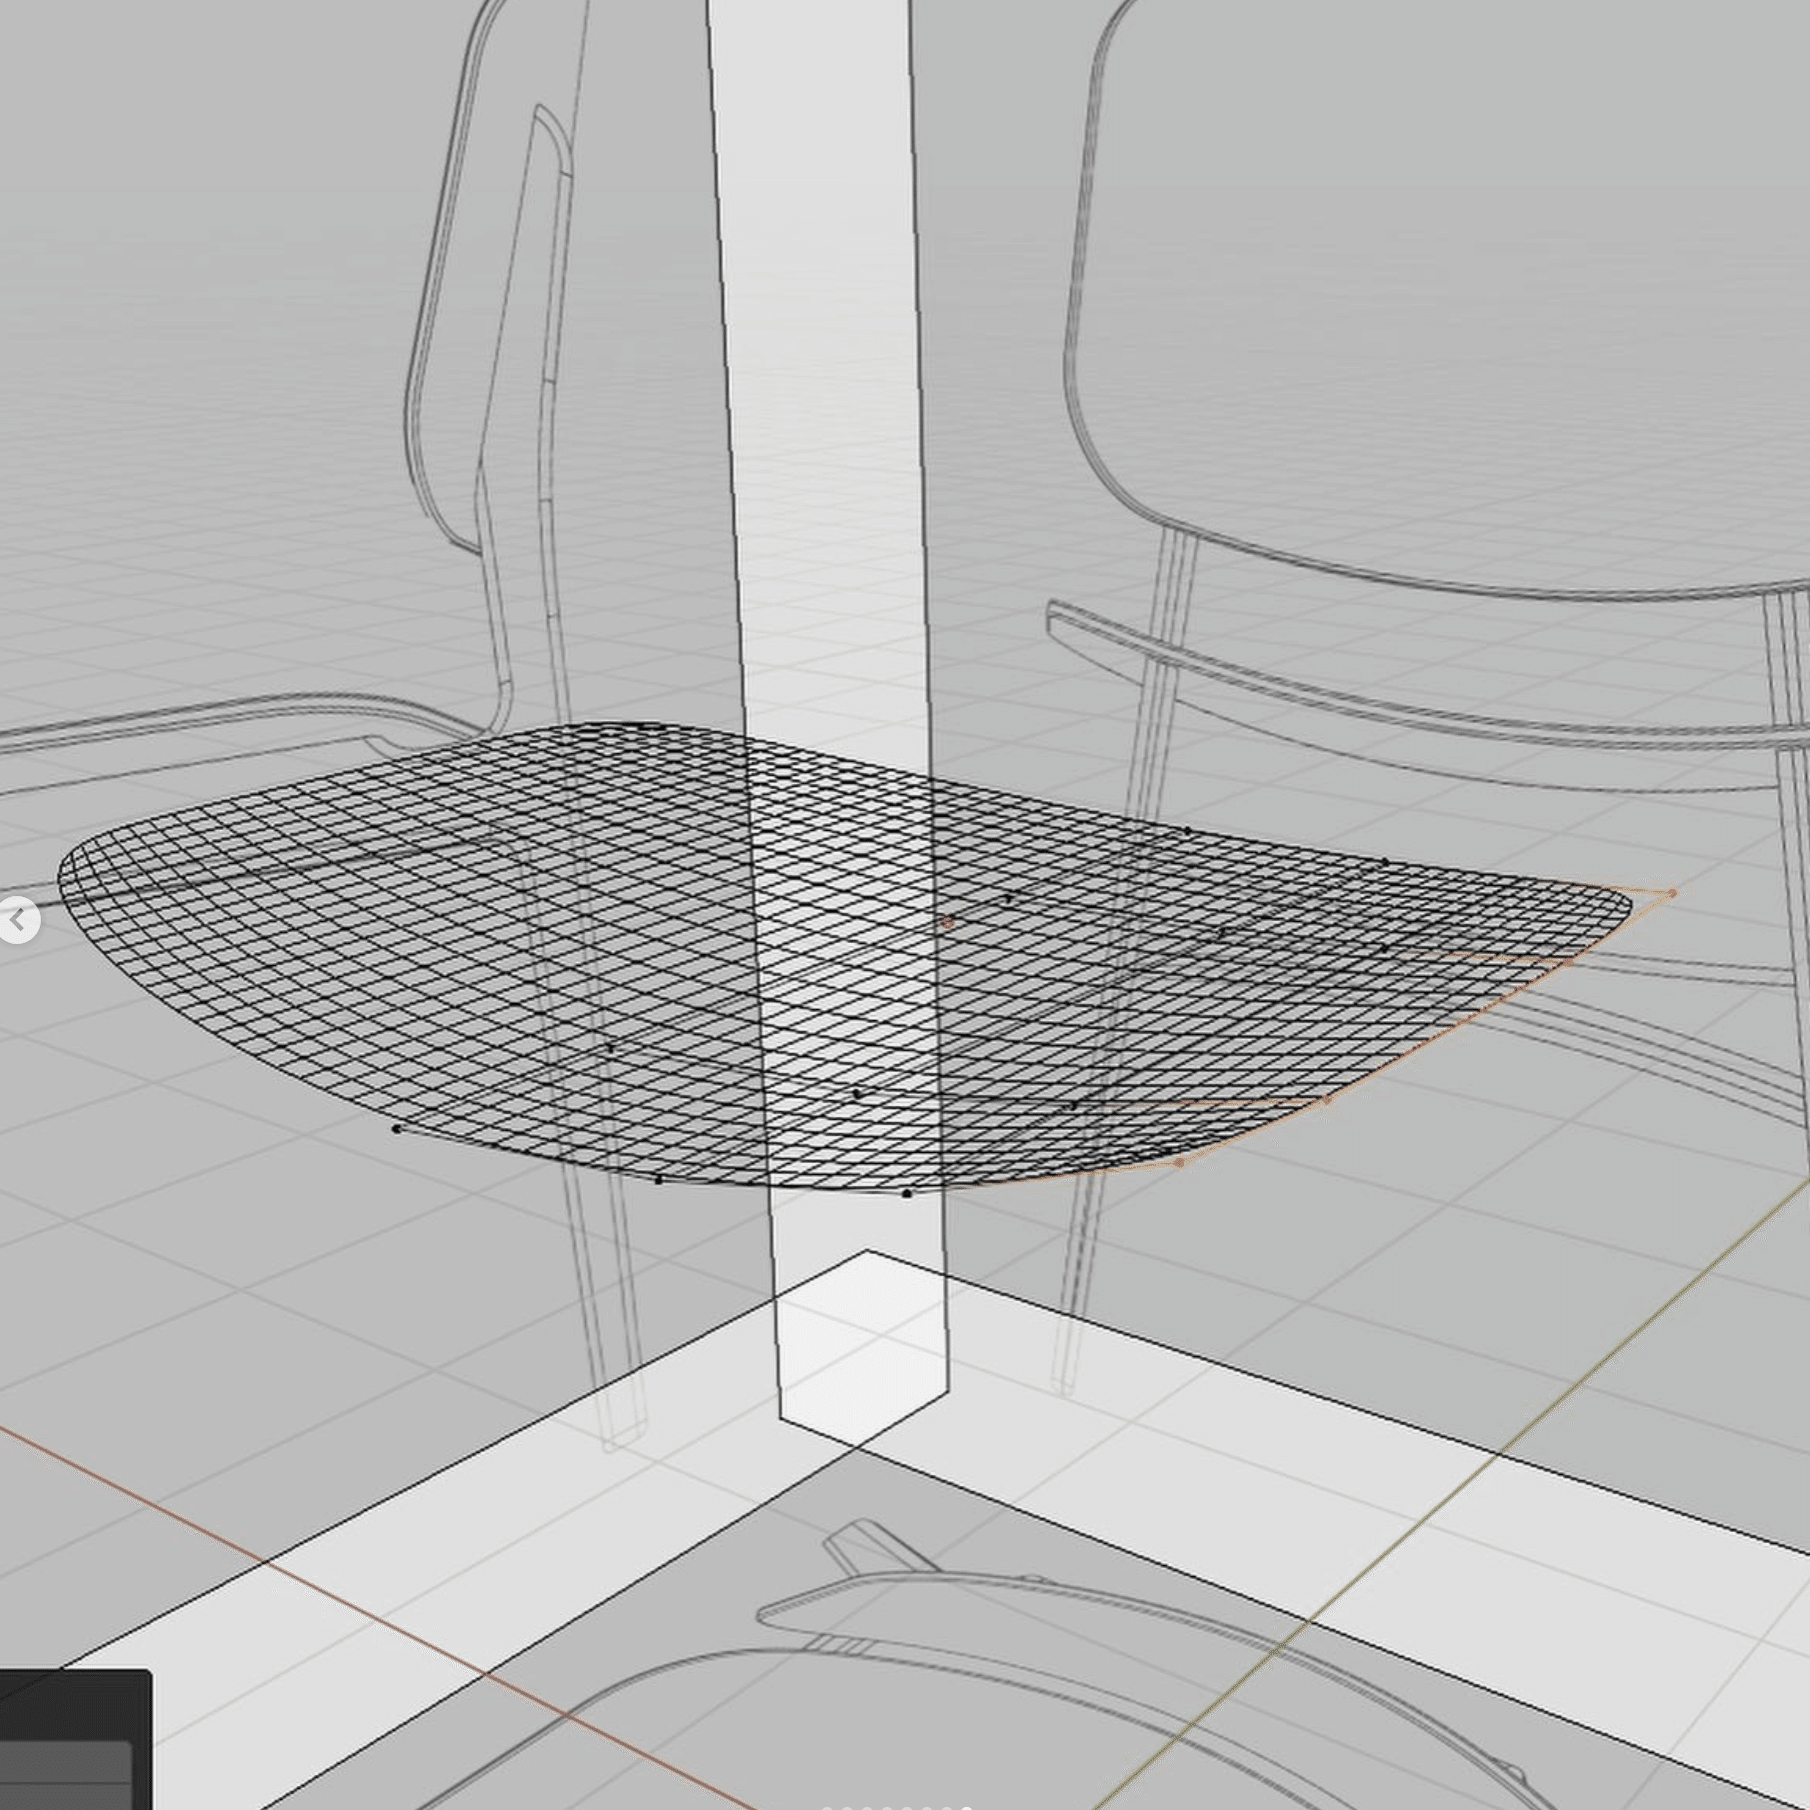Click the dark panel in the bottom-left corner
The height and width of the screenshot is (1810, 1810).
(75, 1739)
